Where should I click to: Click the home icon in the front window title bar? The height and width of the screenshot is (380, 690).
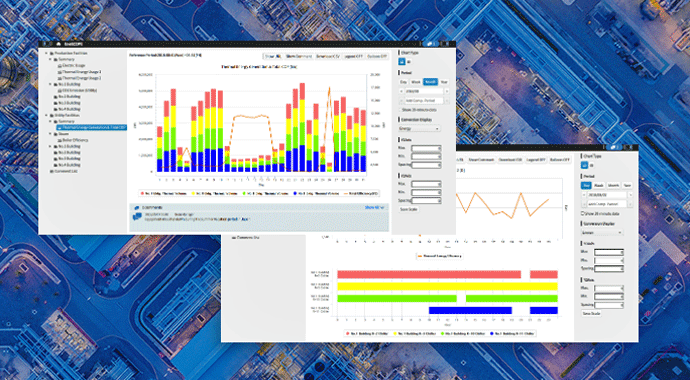click(x=59, y=44)
